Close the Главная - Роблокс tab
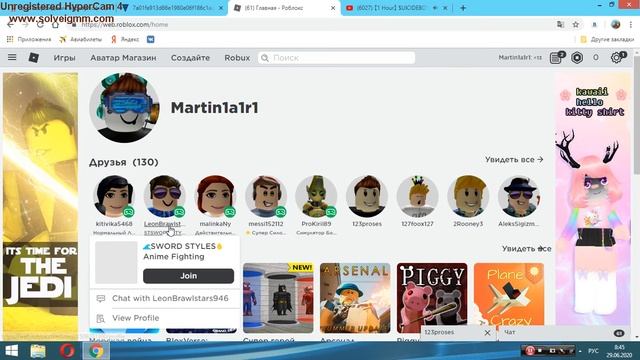Screen dimensions: 640x360 click(333, 8)
